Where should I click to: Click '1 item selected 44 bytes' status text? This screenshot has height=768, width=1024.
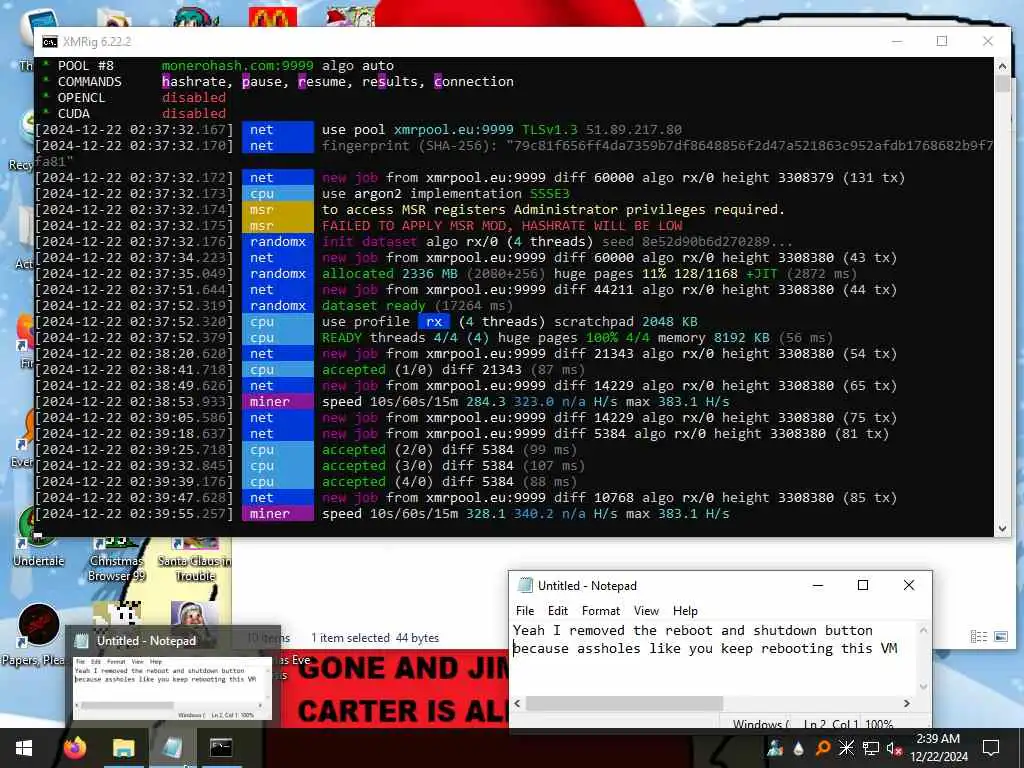[375, 638]
